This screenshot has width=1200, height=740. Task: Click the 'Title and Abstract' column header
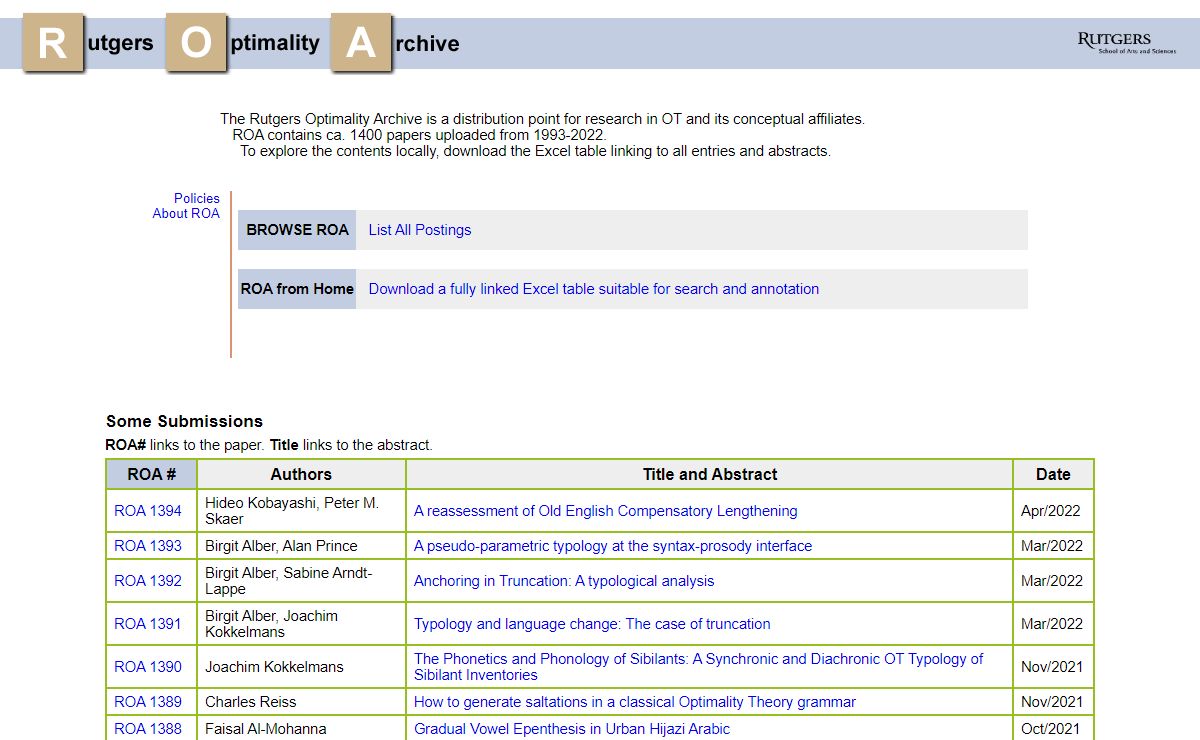[710, 475]
